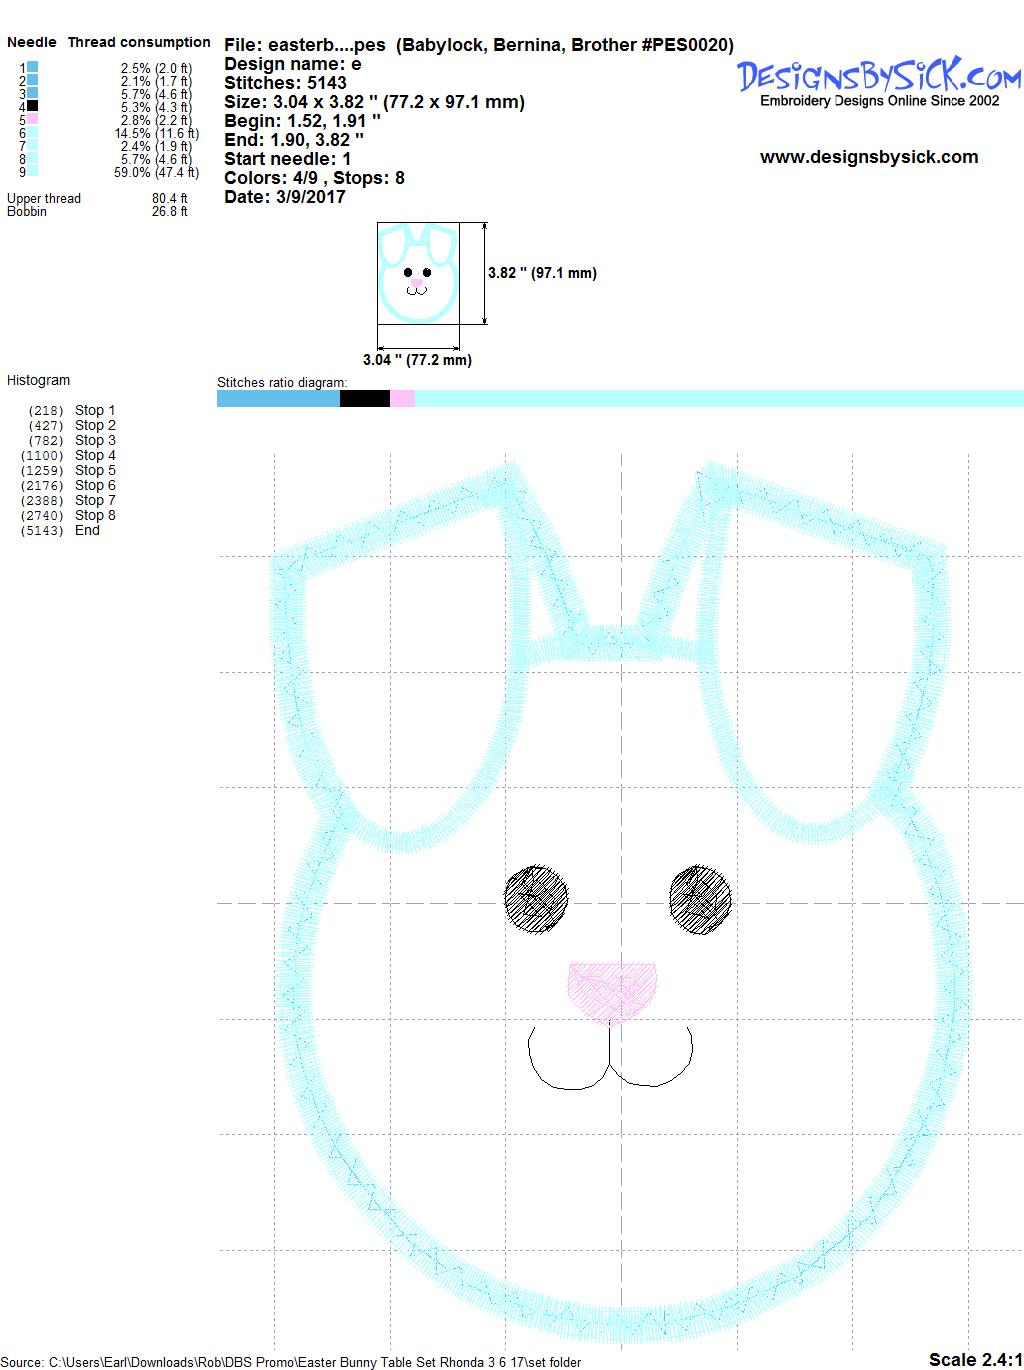1024x1370 pixels.
Task: Select Stop 5 in the histogram
Action: point(95,470)
